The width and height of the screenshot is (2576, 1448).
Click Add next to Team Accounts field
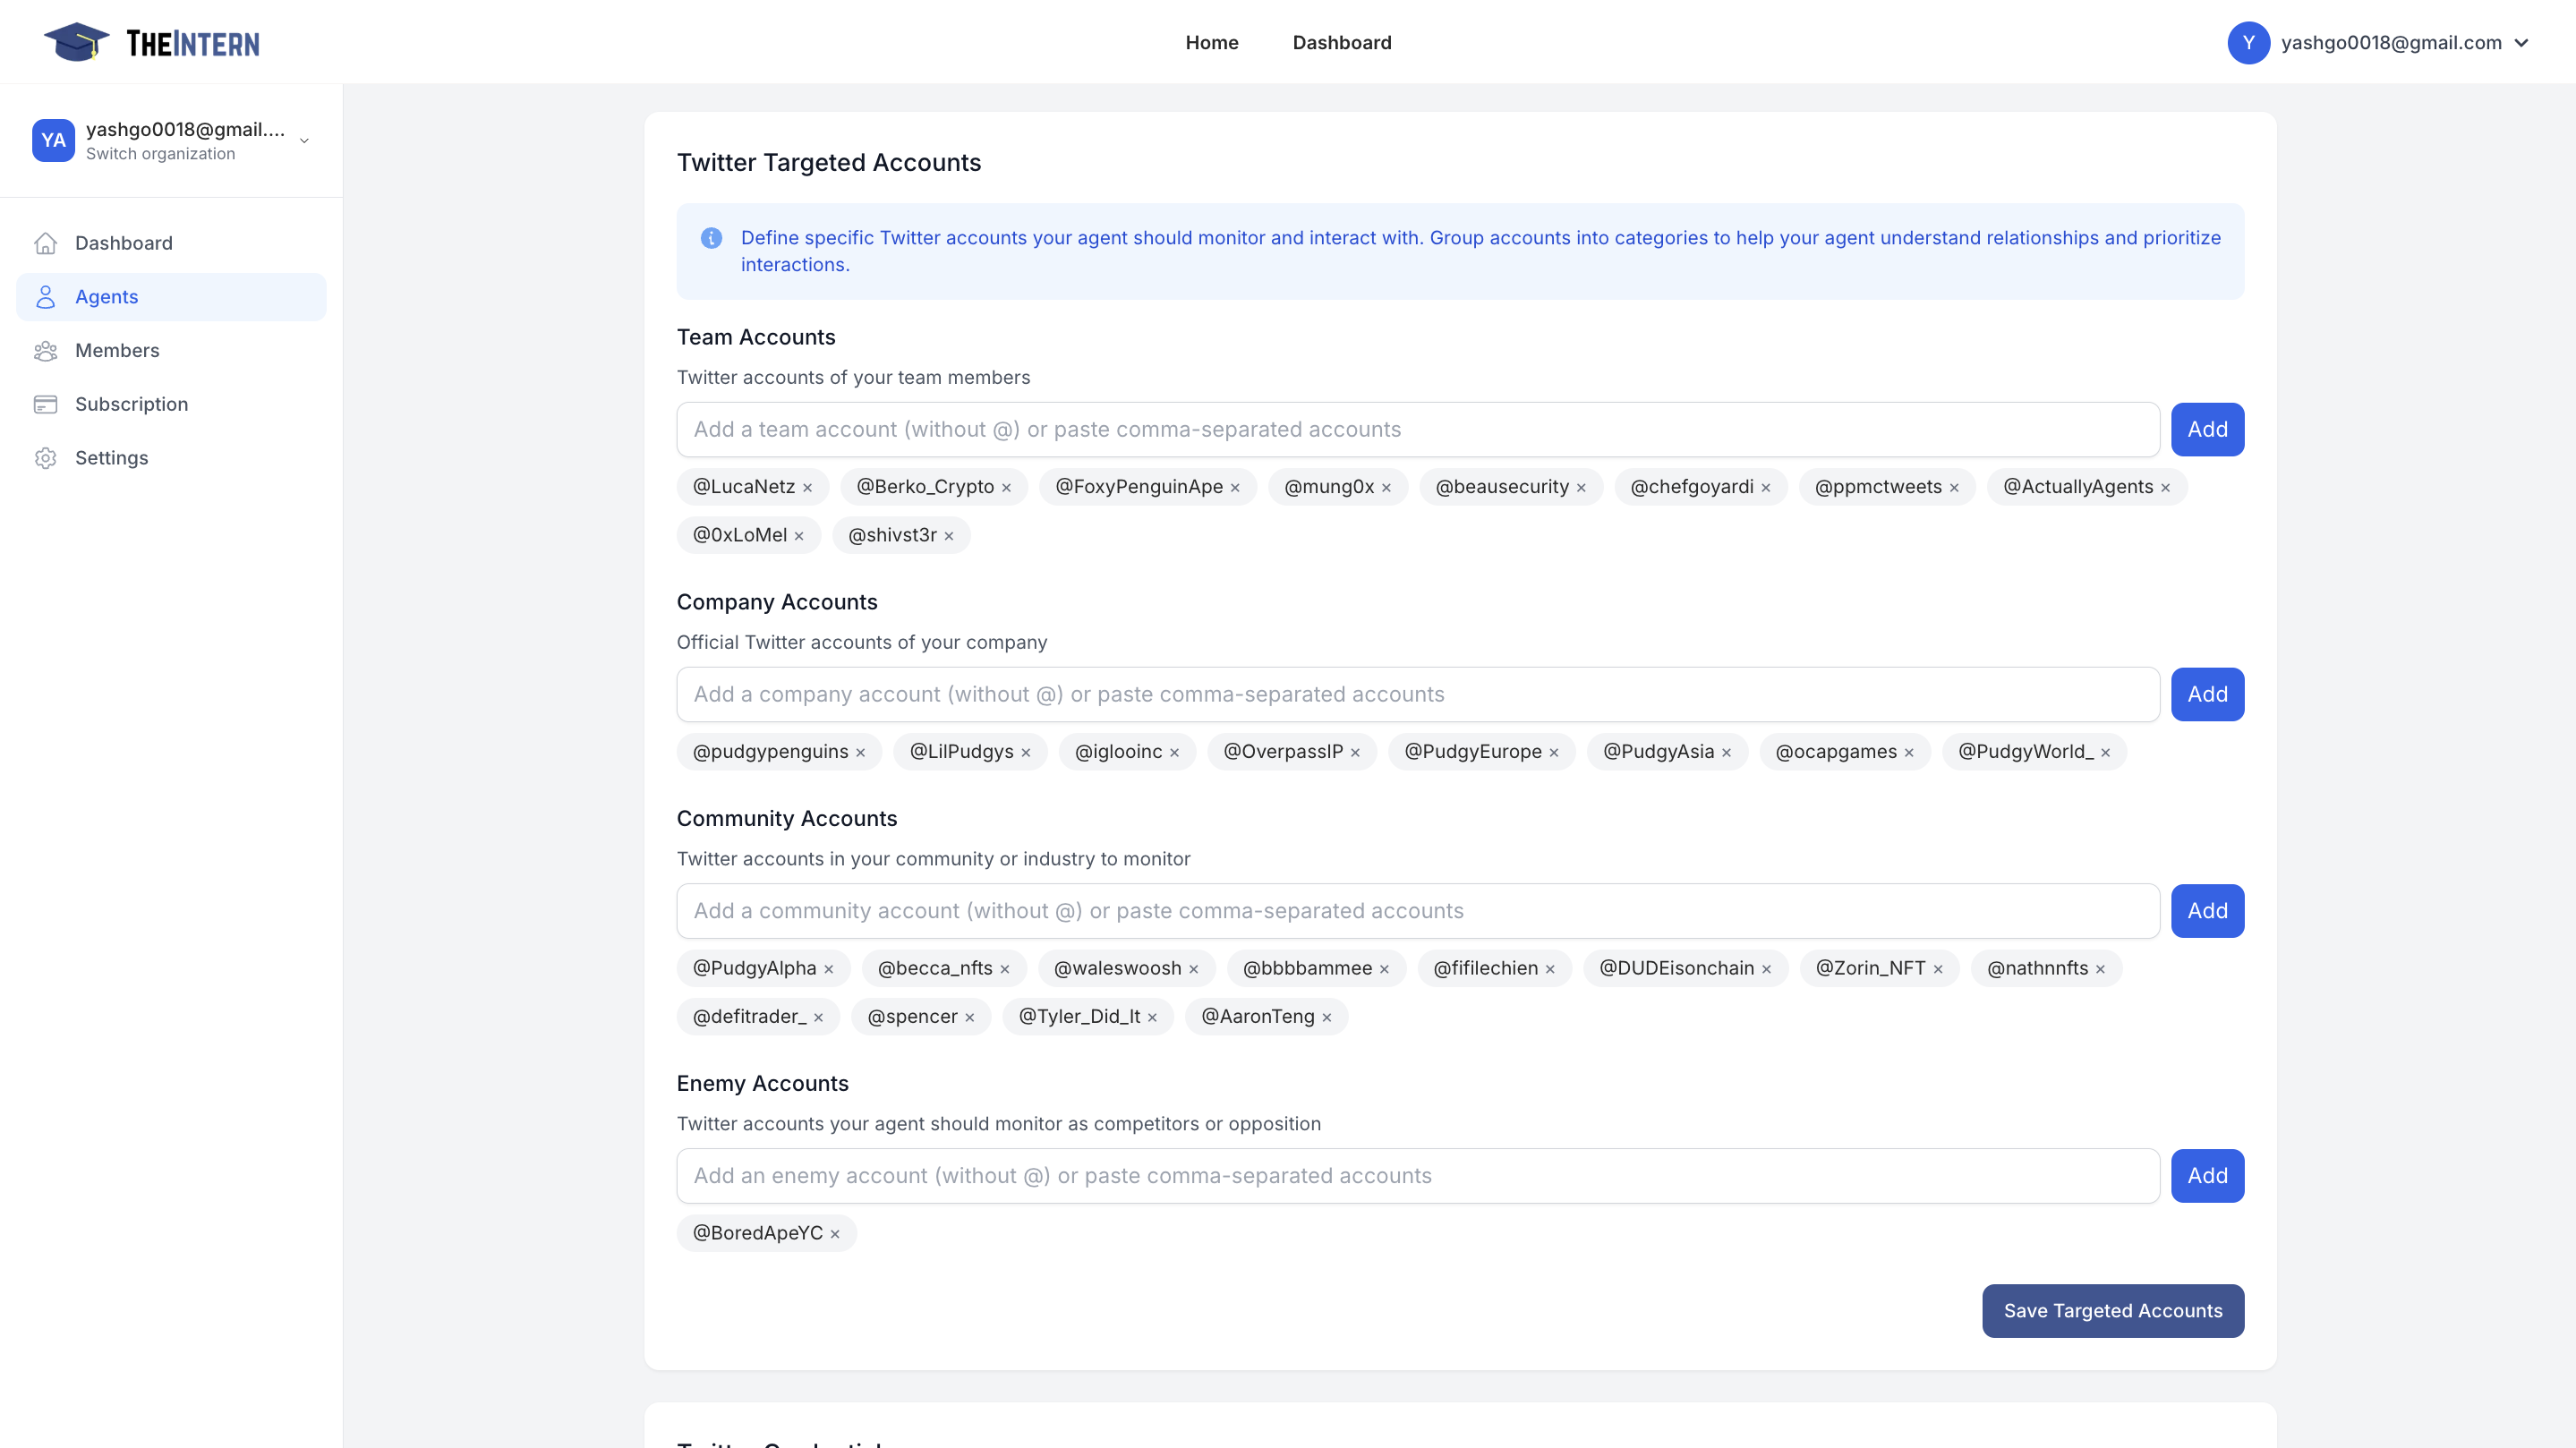2207,429
